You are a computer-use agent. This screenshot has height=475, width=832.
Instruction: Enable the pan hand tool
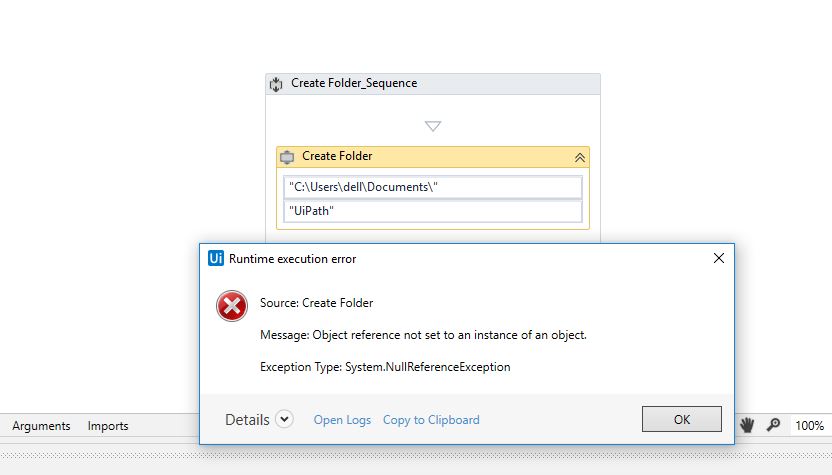pos(746,425)
